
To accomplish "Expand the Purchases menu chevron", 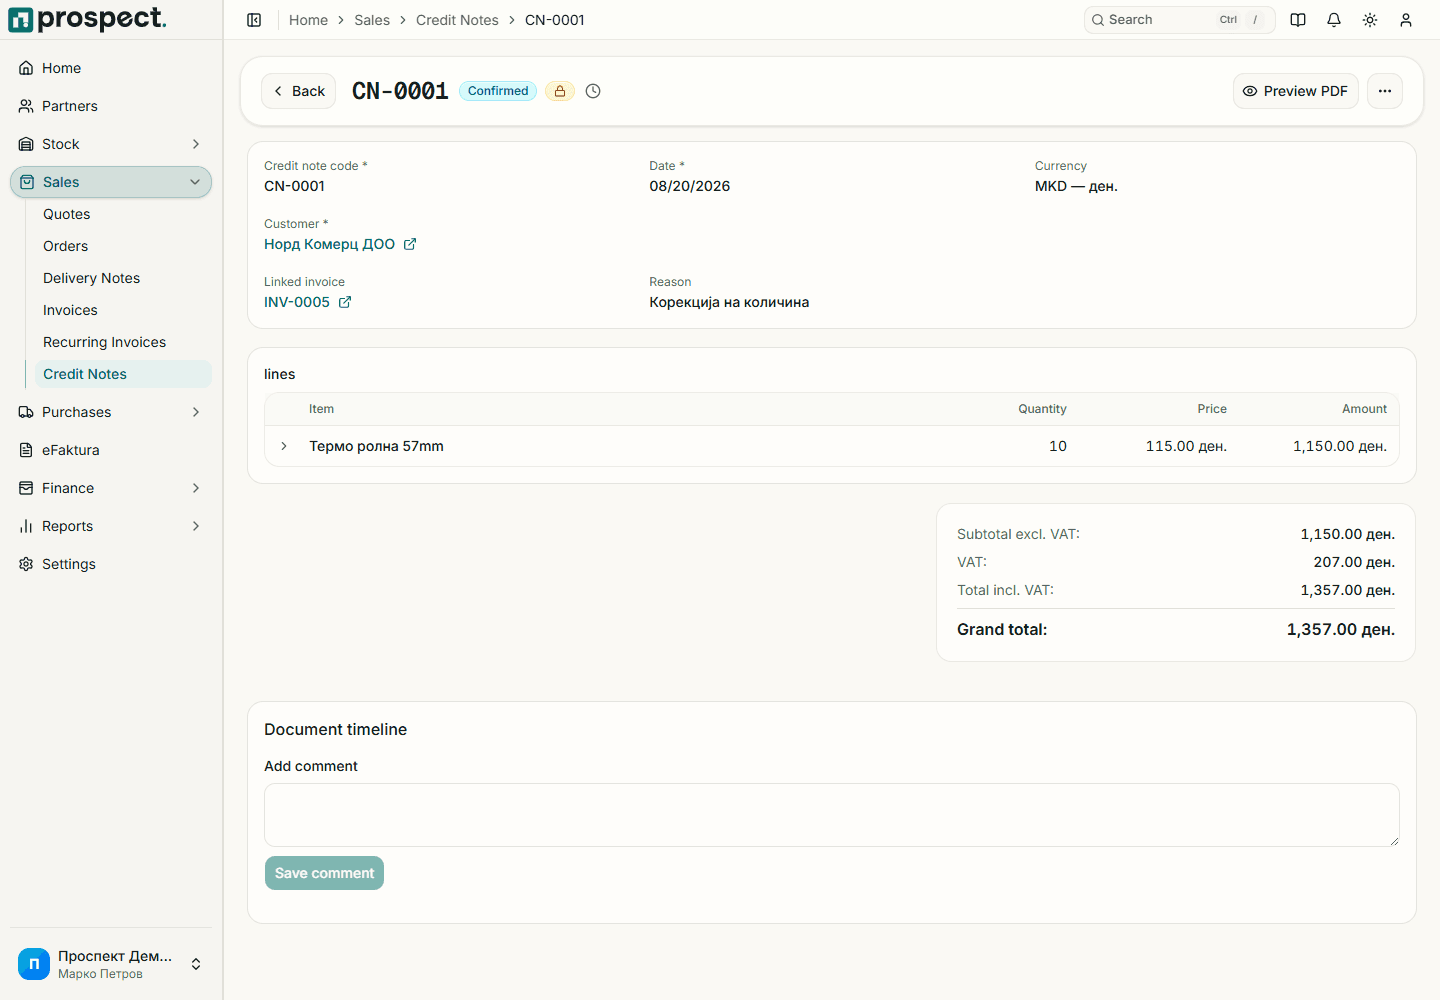I will click(x=196, y=412).
